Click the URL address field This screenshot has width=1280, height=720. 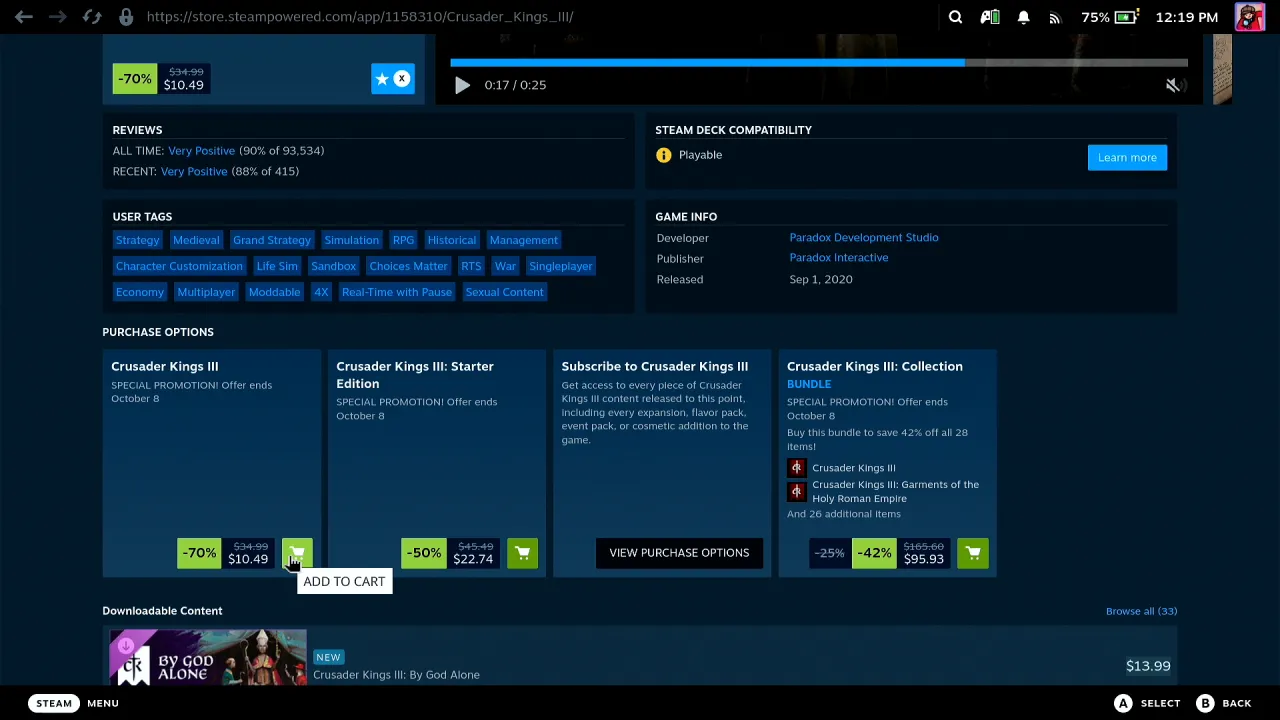360,17
